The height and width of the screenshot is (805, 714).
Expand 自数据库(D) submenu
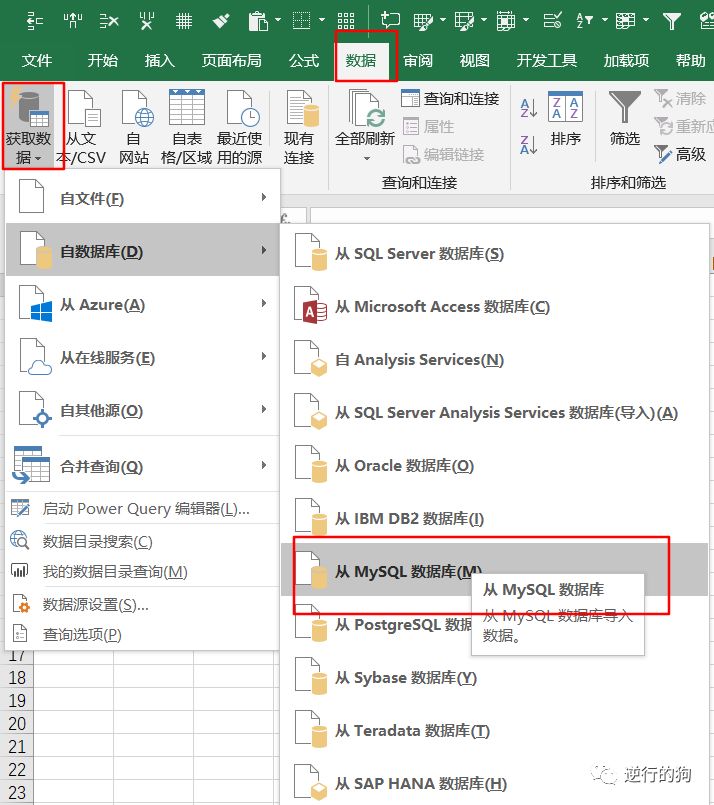(x=142, y=250)
